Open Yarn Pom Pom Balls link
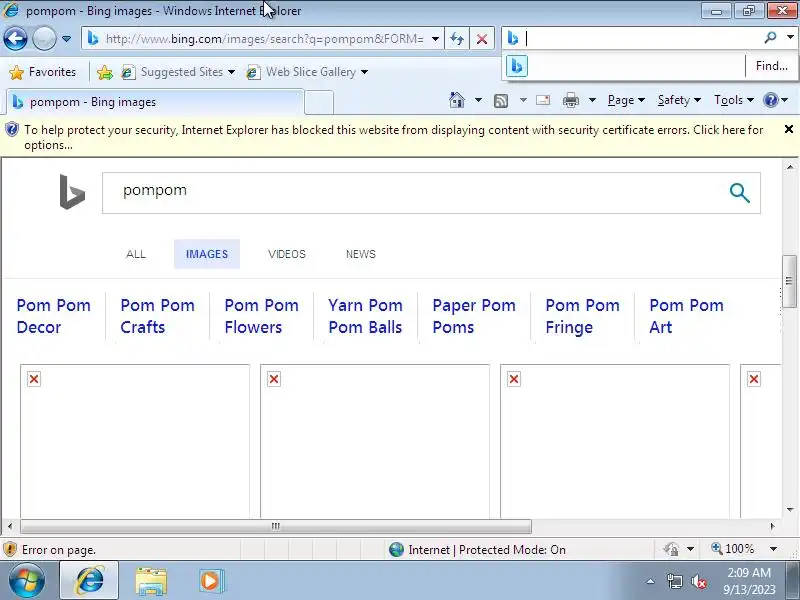 click(x=365, y=316)
